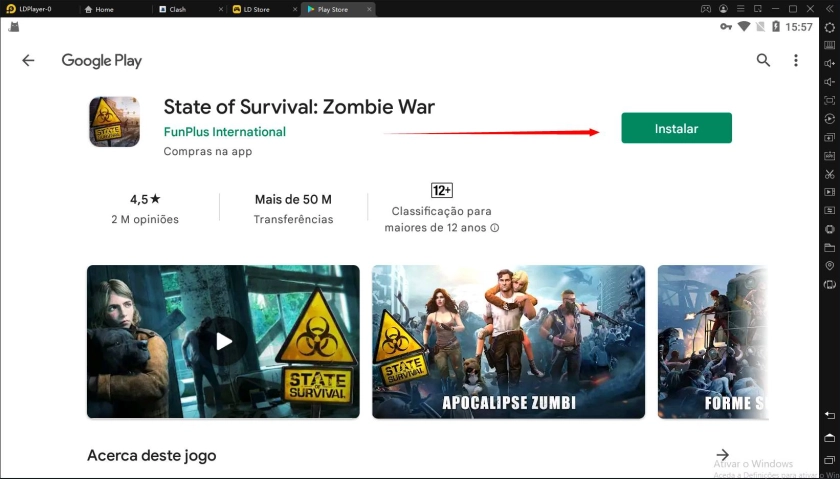The width and height of the screenshot is (840, 479).
Task: Open the Apocalipse Zumbi screenshot
Action: pyautogui.click(x=508, y=341)
